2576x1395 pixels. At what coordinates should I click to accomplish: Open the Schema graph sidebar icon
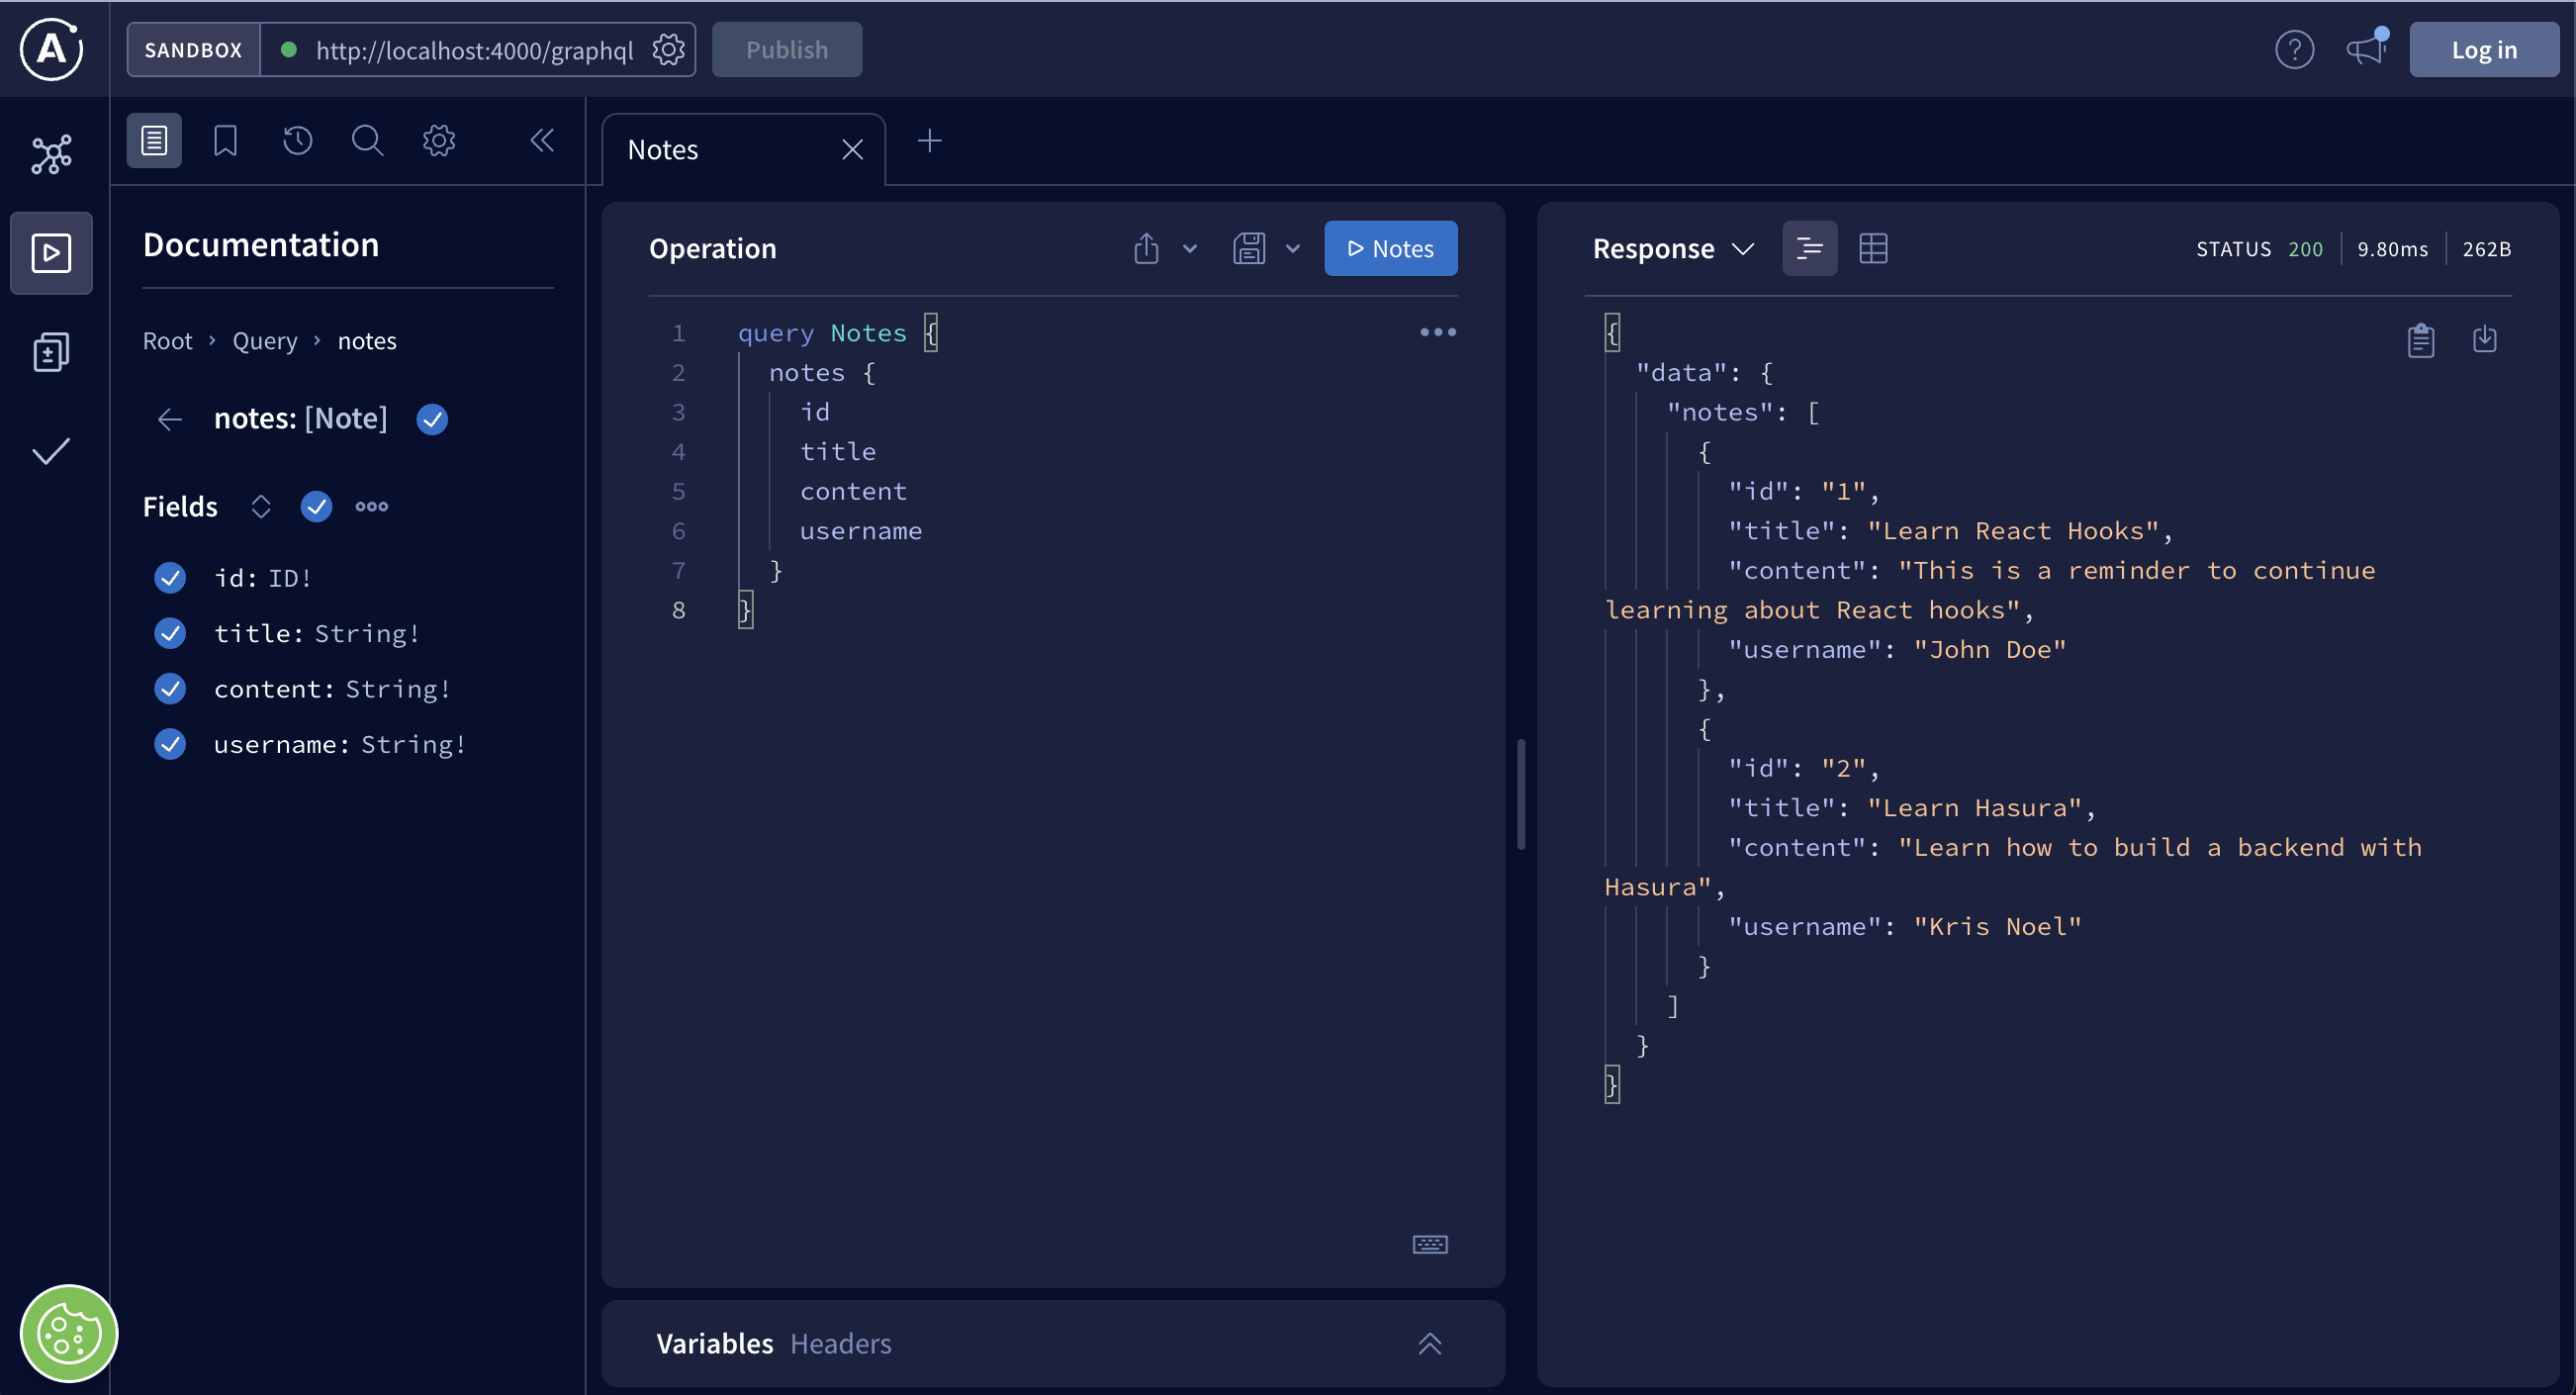(51, 155)
